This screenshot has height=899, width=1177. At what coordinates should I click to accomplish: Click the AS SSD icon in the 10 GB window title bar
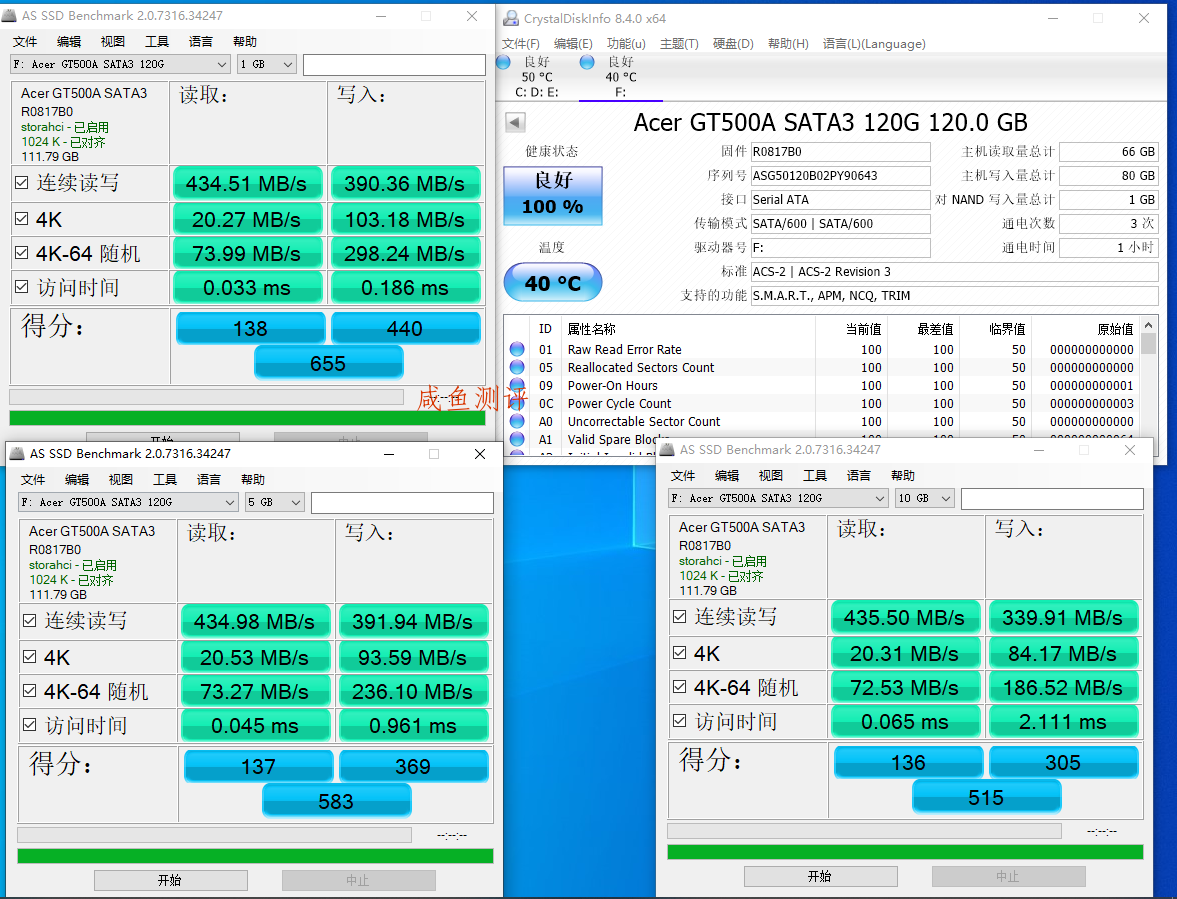(x=667, y=450)
